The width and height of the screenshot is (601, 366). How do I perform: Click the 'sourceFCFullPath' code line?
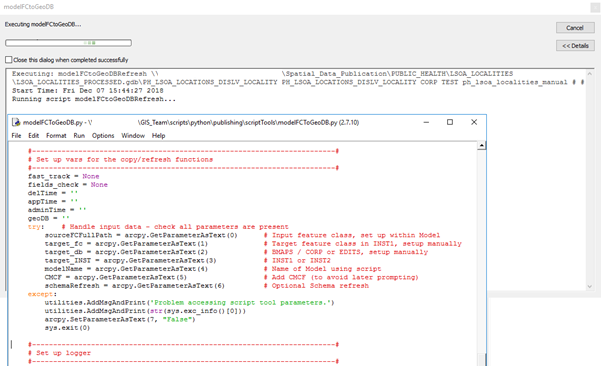tap(141, 235)
